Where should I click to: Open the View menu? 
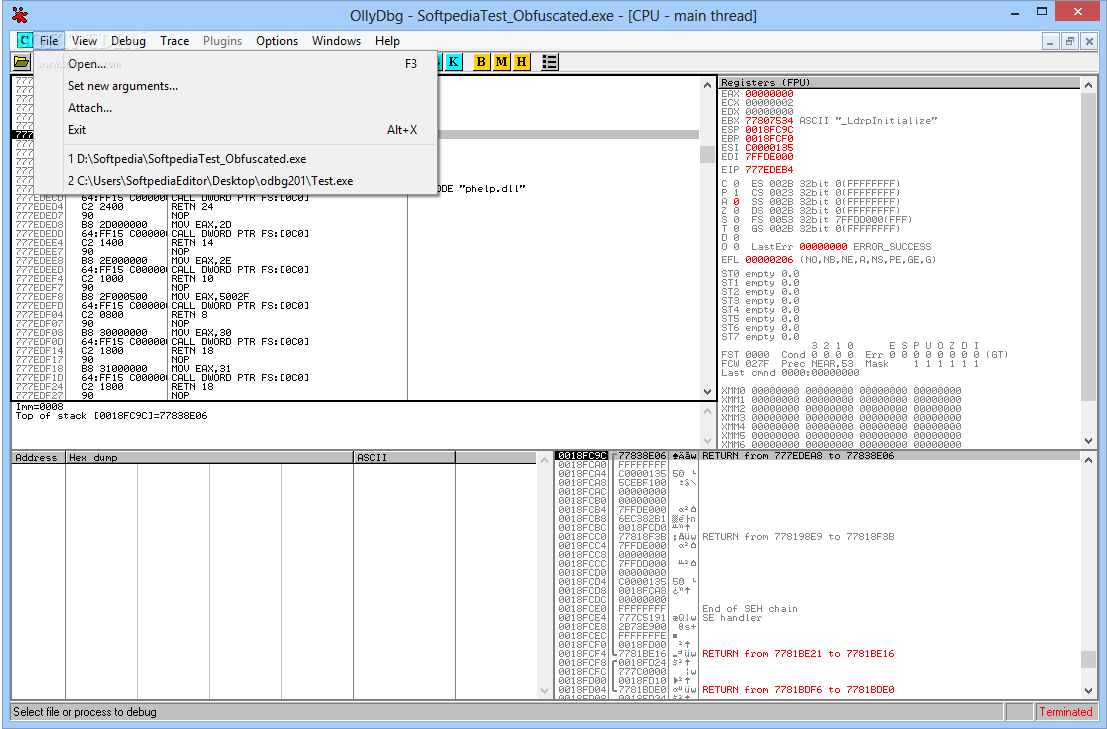click(x=84, y=40)
